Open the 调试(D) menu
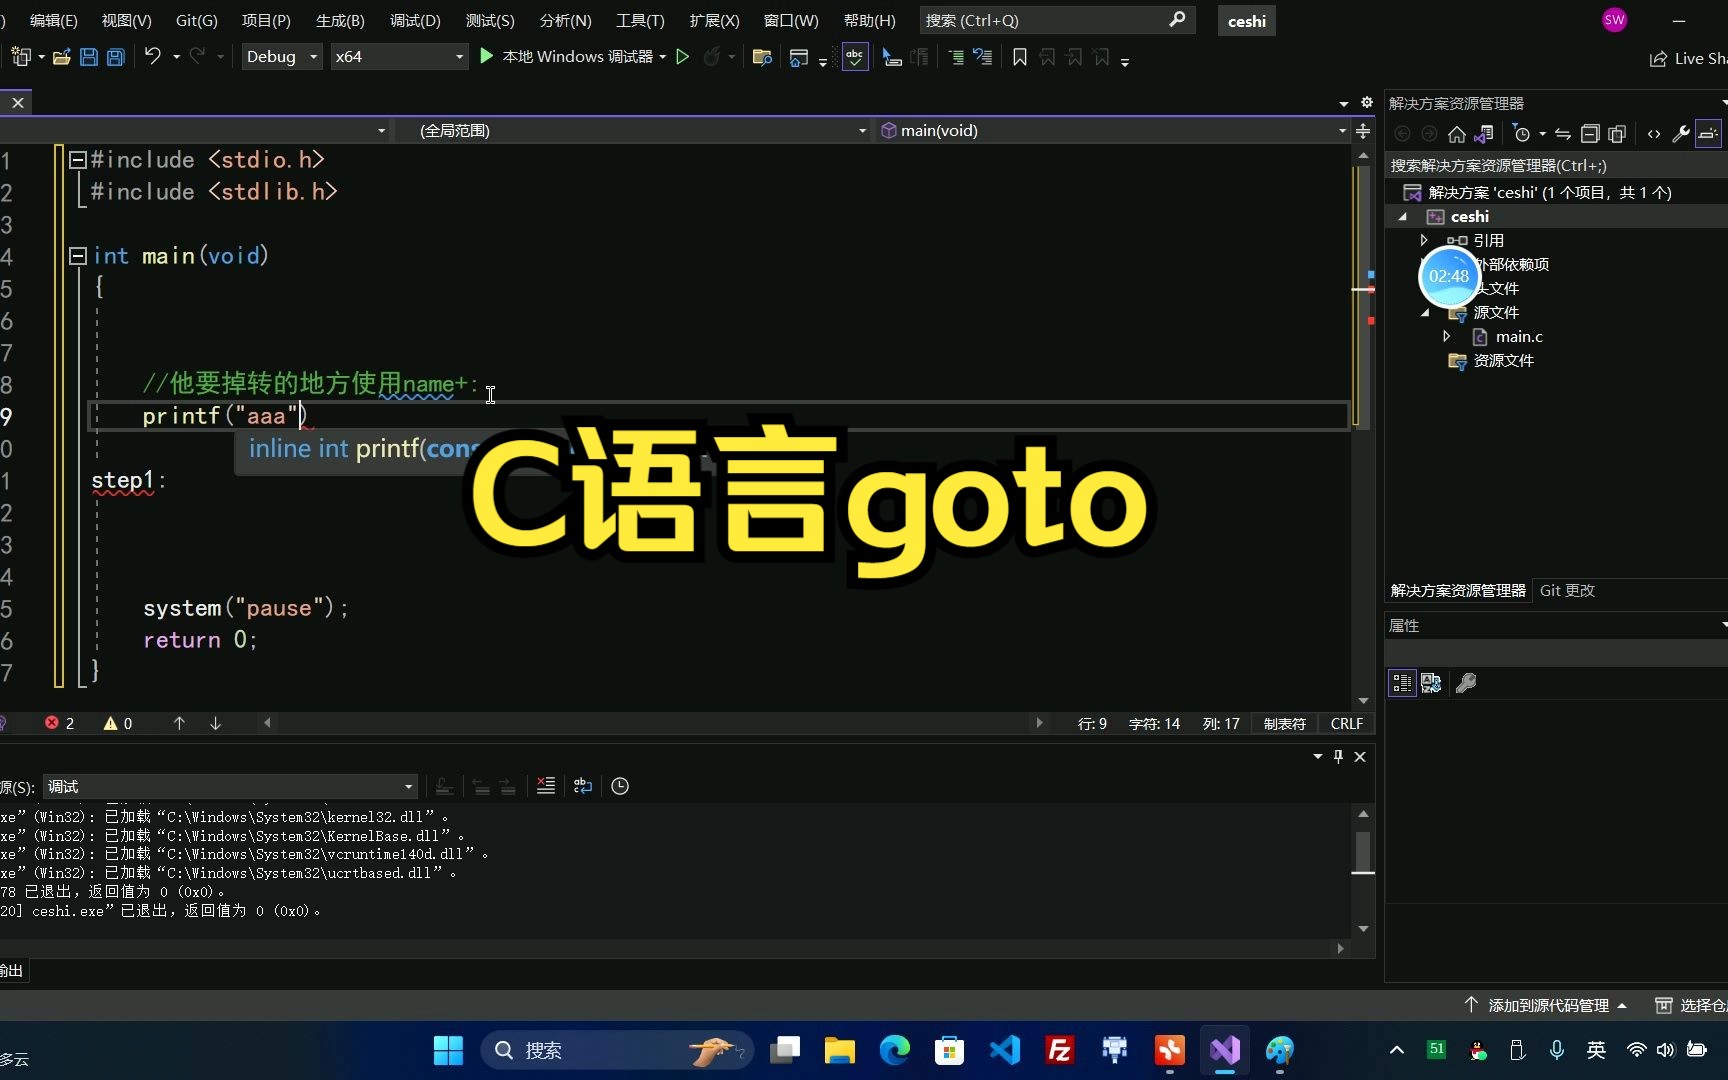This screenshot has width=1728, height=1080. [414, 20]
